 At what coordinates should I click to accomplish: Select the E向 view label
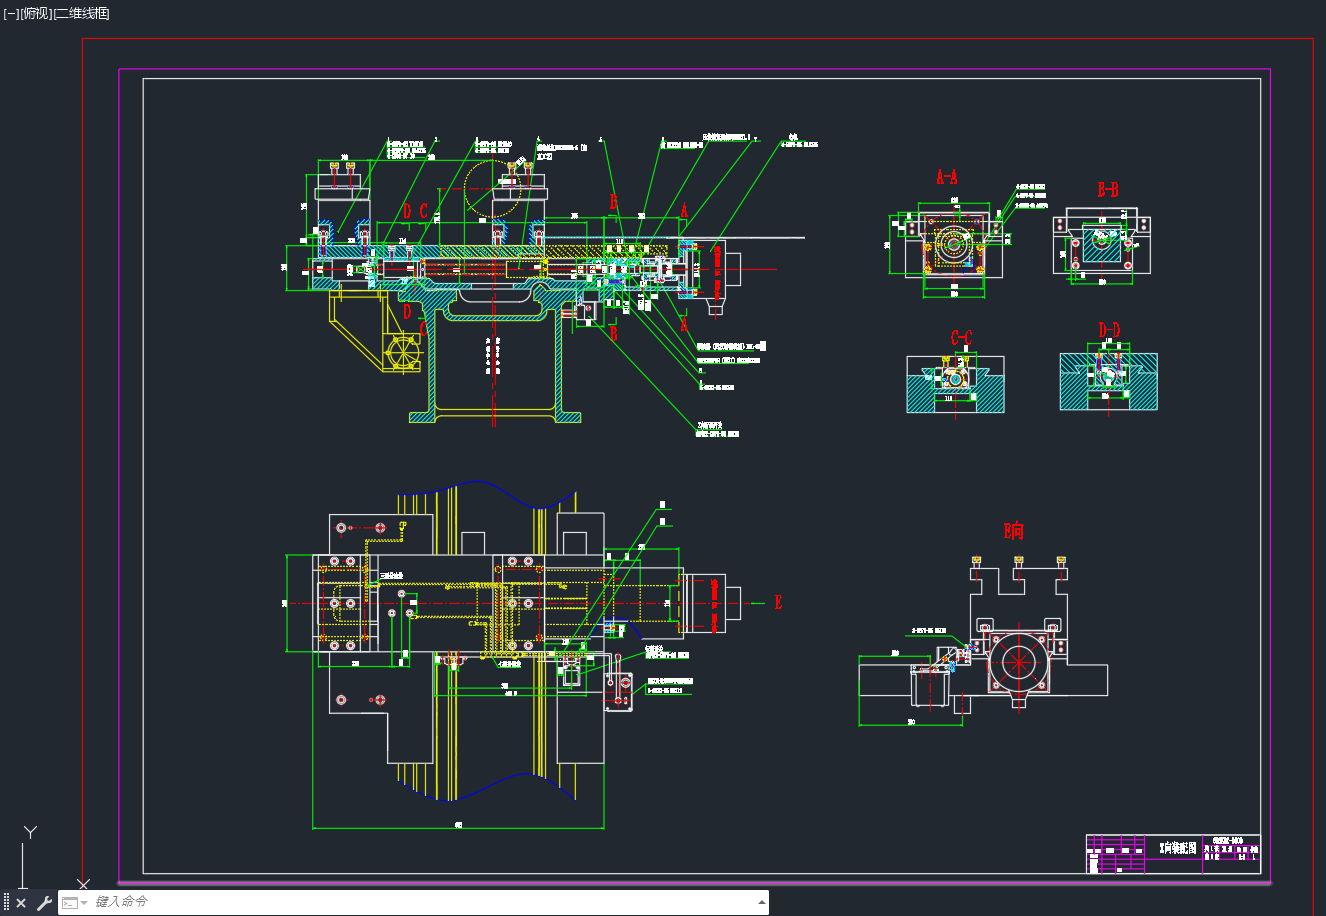[1014, 531]
